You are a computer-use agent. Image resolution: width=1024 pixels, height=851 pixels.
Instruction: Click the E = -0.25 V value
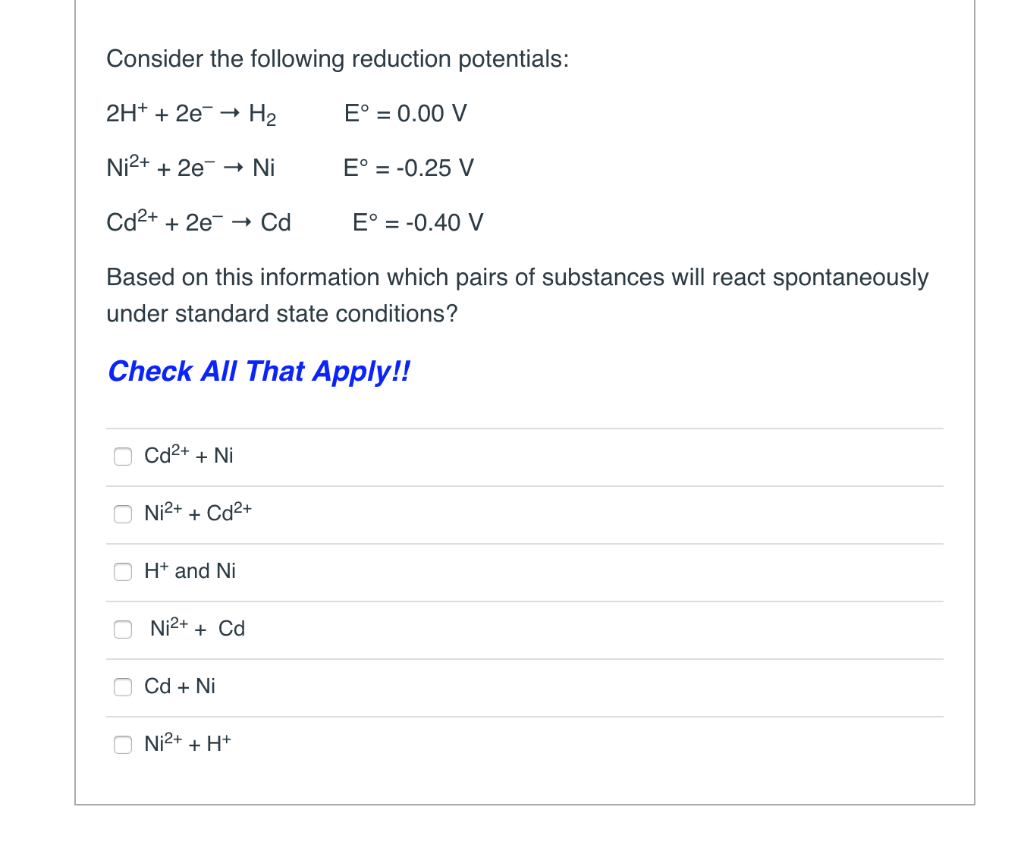pos(410,168)
